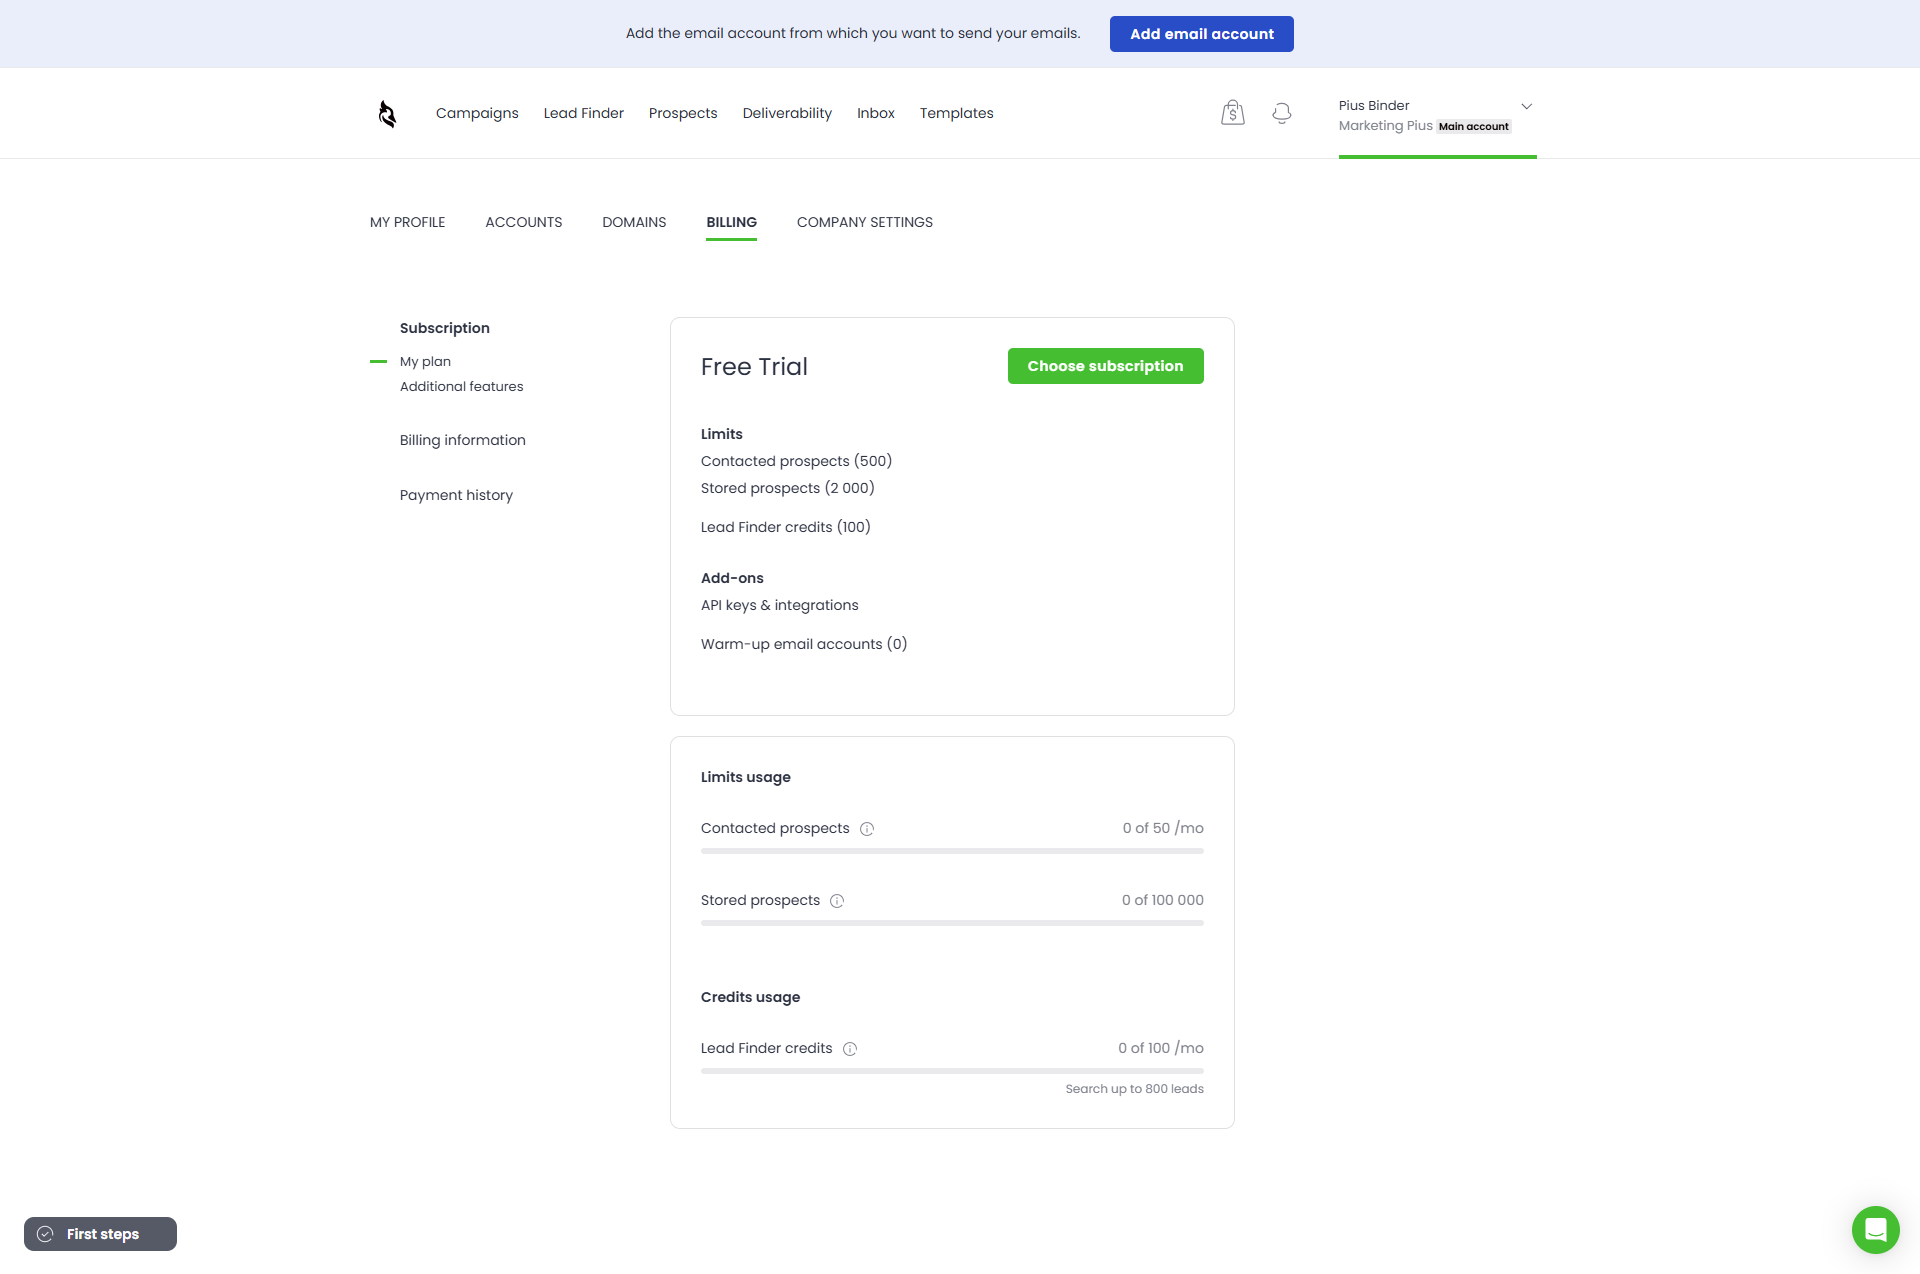The width and height of the screenshot is (1920, 1274).
Task: Open the chat support widget icon
Action: coord(1875,1229)
